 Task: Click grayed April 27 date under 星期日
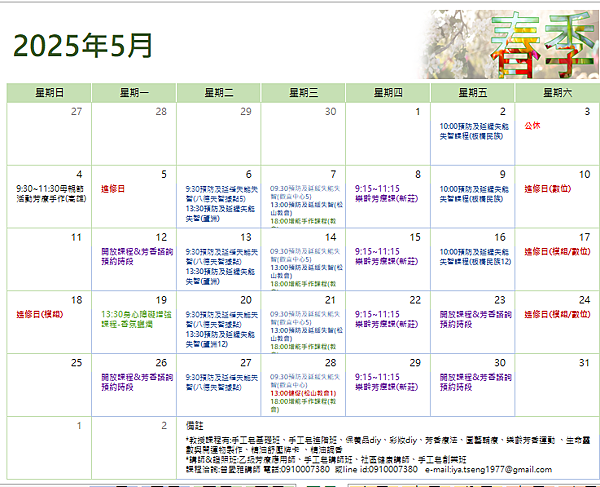77,111
